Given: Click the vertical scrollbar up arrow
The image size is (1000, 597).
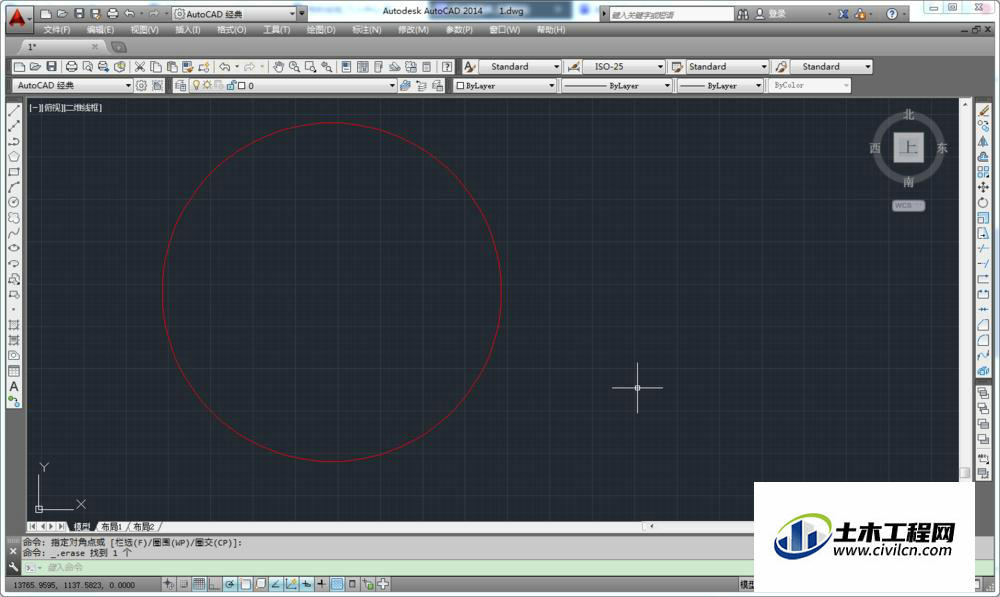Looking at the screenshot, I should (965, 103).
